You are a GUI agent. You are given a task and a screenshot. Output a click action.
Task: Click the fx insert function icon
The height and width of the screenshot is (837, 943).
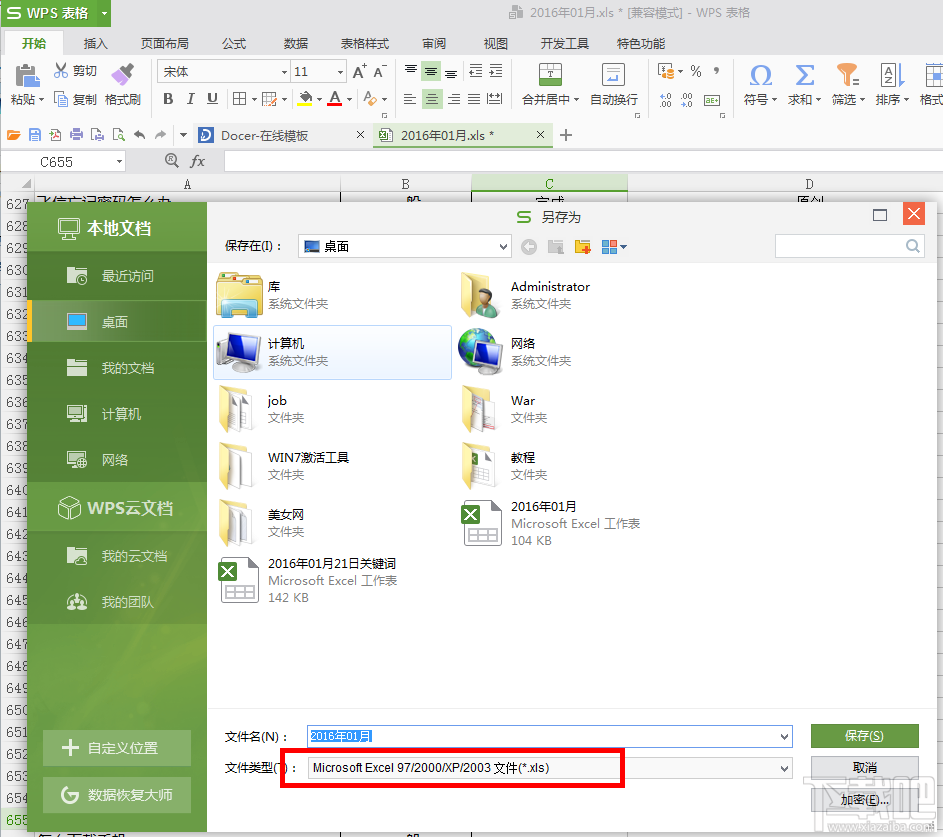198,160
